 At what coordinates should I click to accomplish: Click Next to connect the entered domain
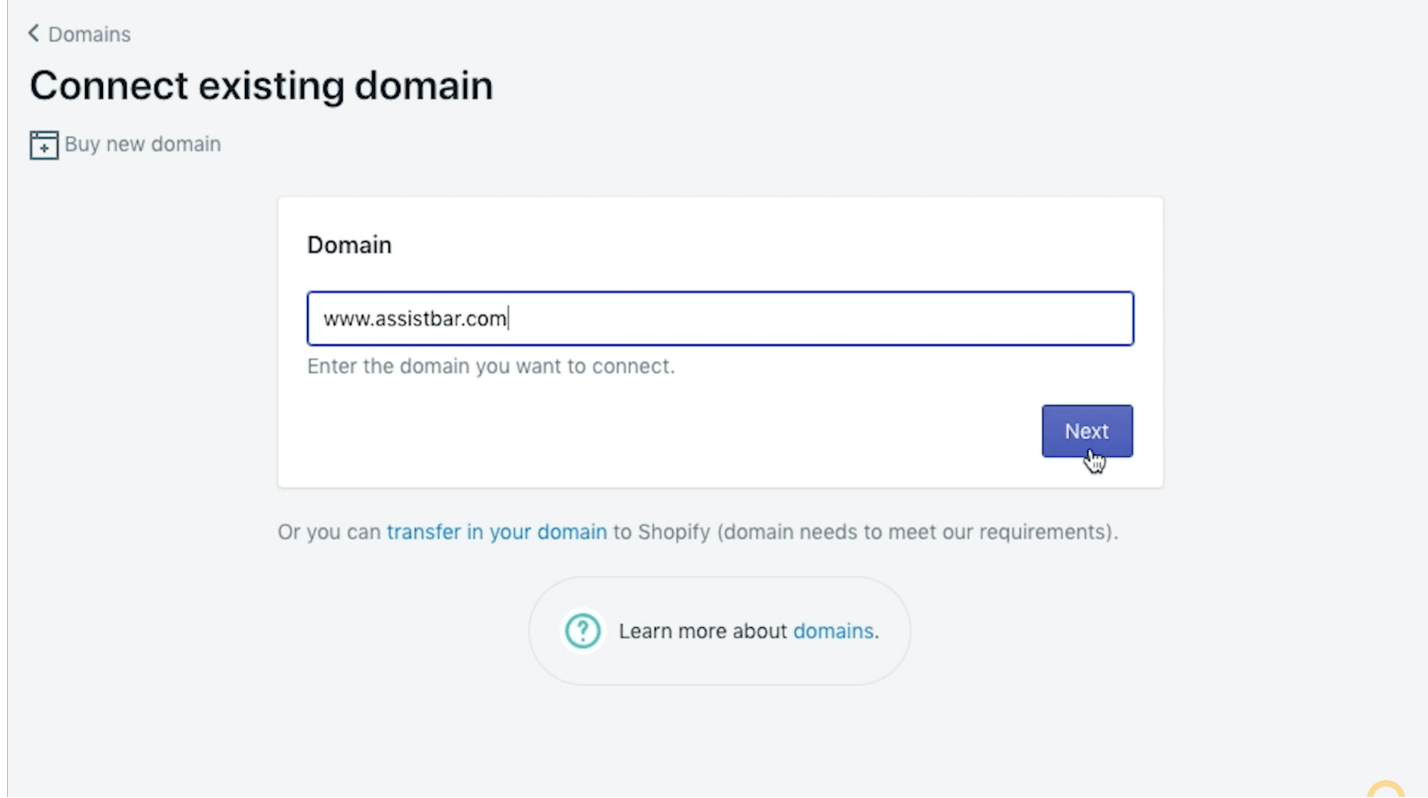1087,431
